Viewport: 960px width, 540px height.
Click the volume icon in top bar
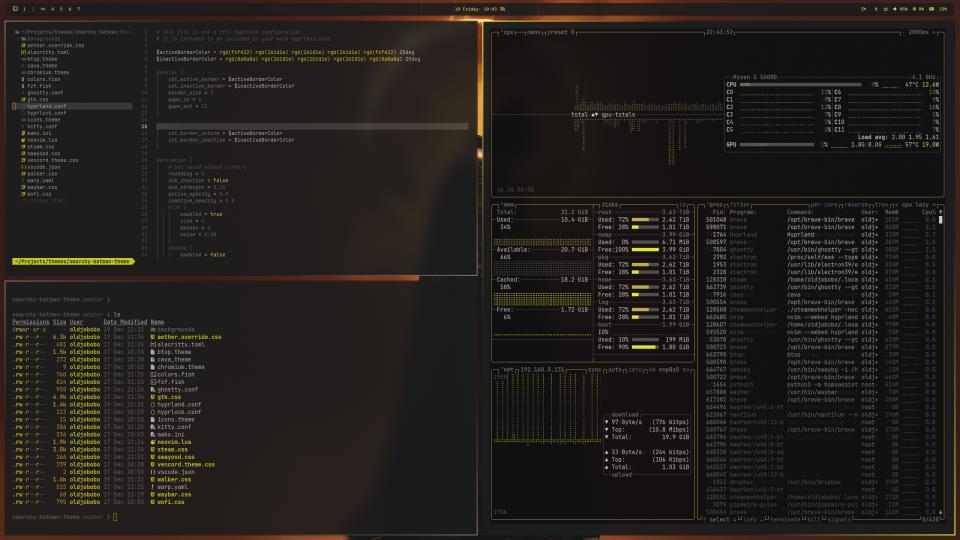896,9
